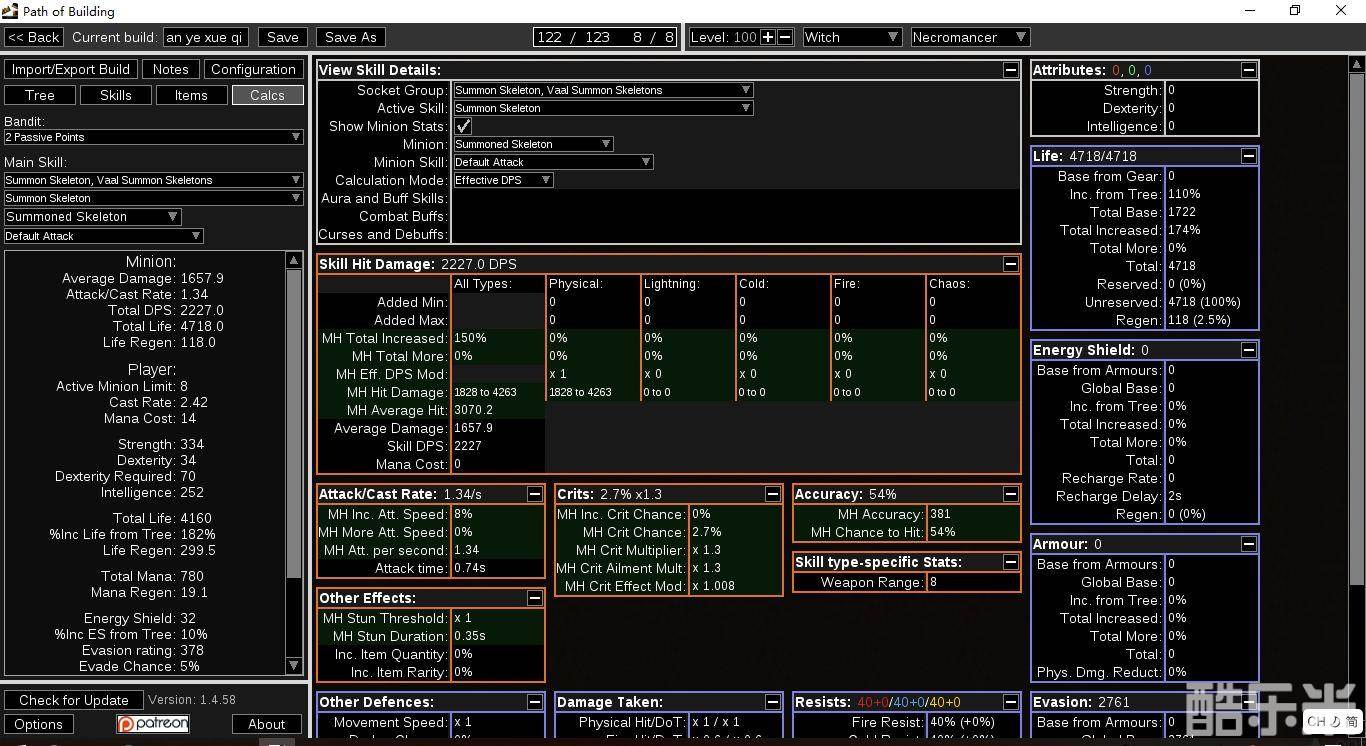
Task: Expand the Calculation Mode dropdown
Action: click(503, 180)
